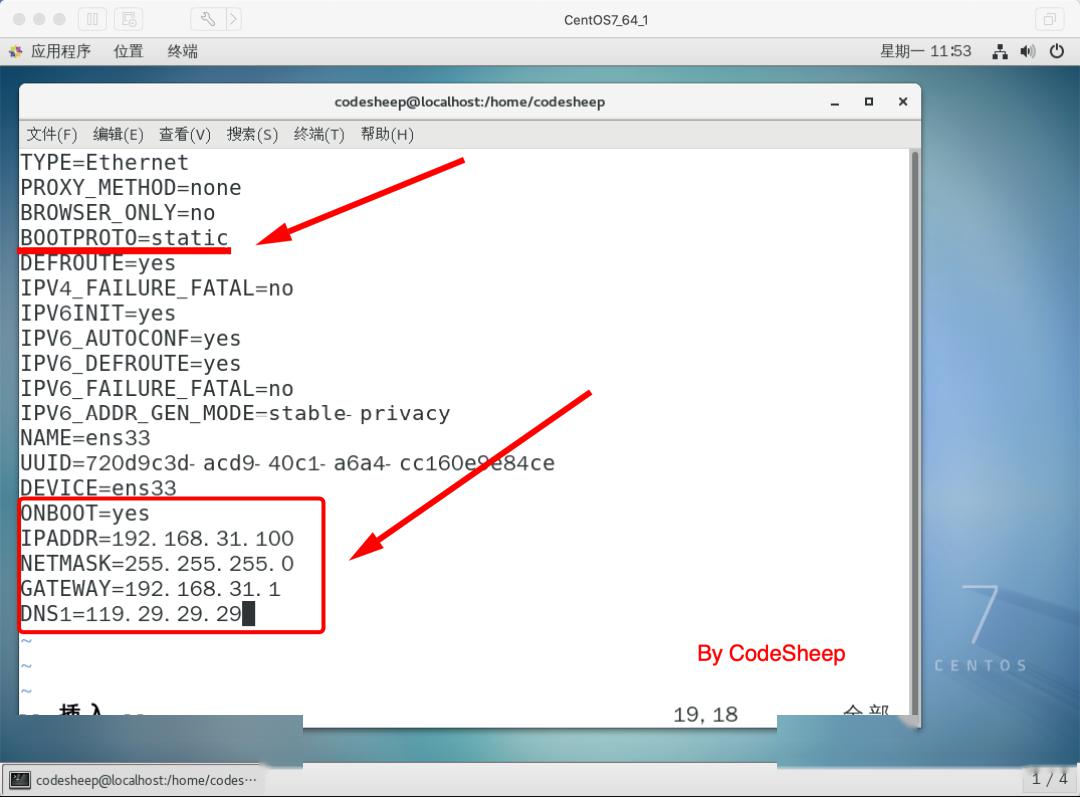The height and width of the screenshot is (797, 1080).
Task: Click the IPV6_FAILURE_FATAL=no line
Action: [x=157, y=389]
